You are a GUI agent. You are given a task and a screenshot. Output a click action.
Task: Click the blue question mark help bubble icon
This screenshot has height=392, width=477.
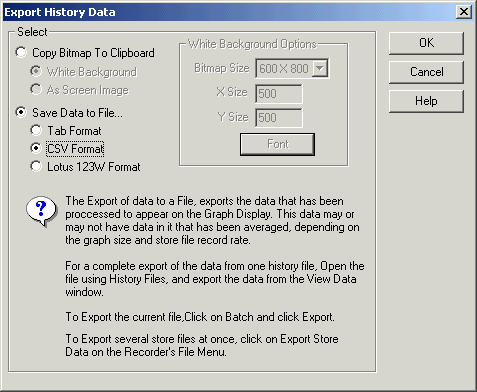(x=41, y=211)
